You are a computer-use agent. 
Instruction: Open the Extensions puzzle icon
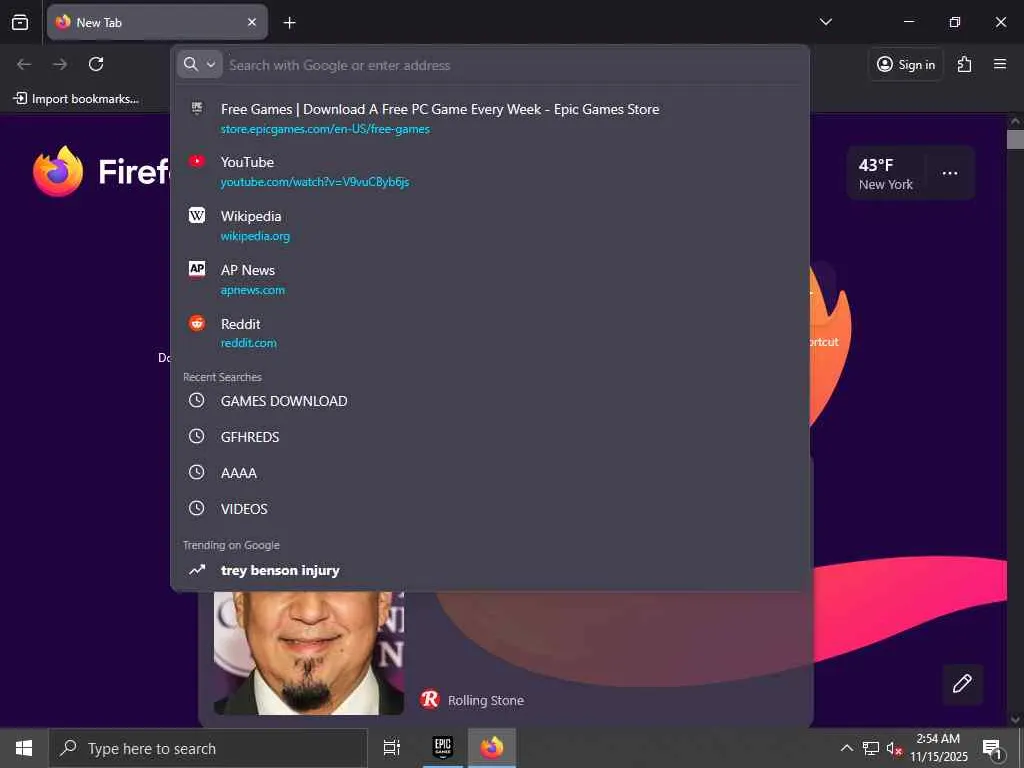click(x=964, y=64)
